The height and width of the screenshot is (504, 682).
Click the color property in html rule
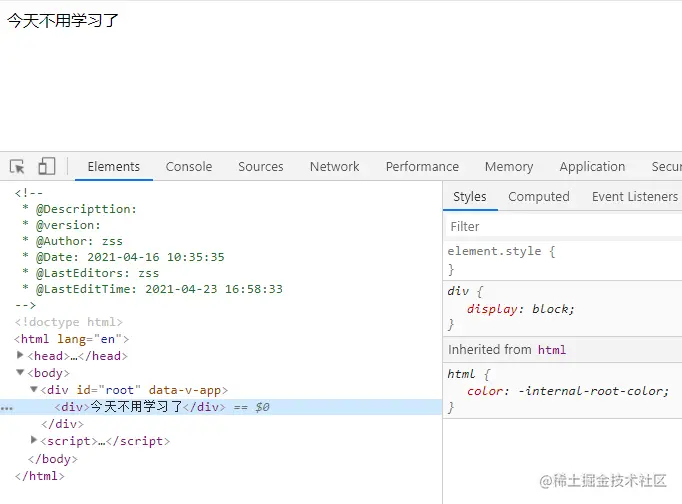point(485,391)
